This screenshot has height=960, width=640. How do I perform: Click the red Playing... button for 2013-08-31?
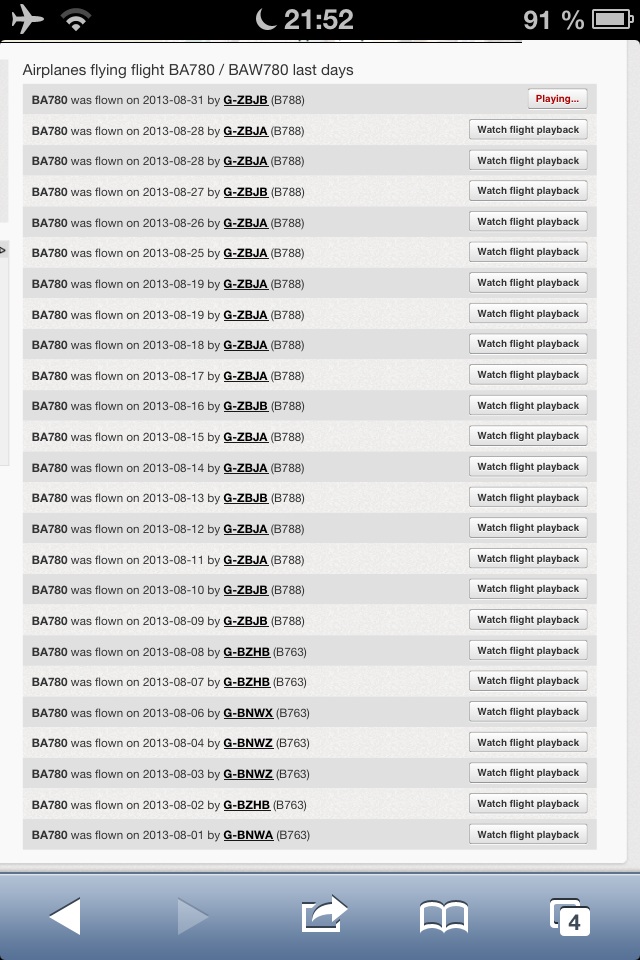(557, 99)
